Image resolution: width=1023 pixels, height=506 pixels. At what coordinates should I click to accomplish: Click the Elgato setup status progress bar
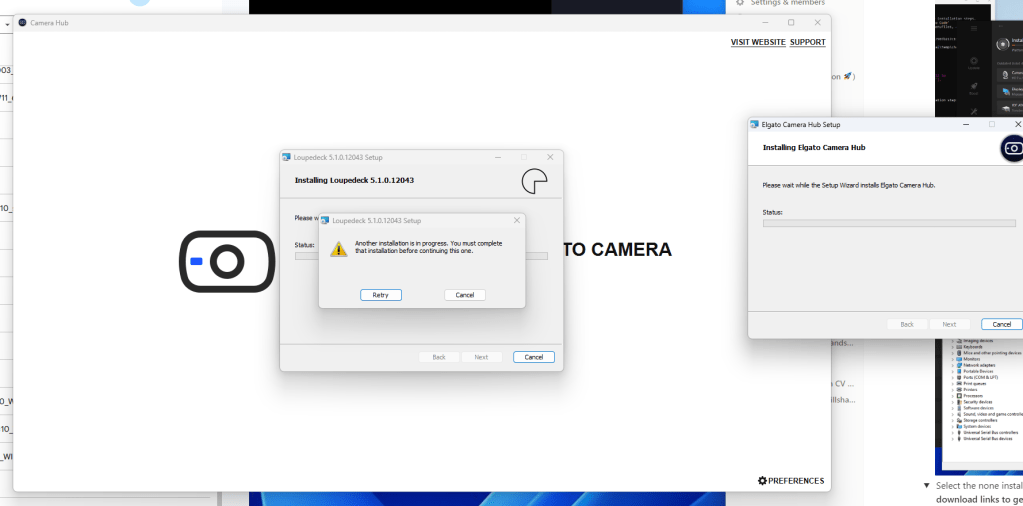pyautogui.click(x=889, y=223)
